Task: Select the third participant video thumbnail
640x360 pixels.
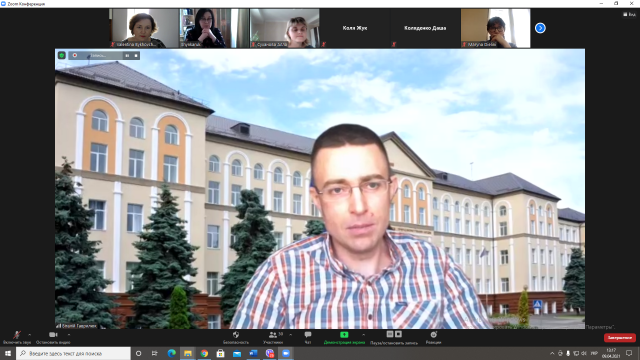Action: (284, 28)
